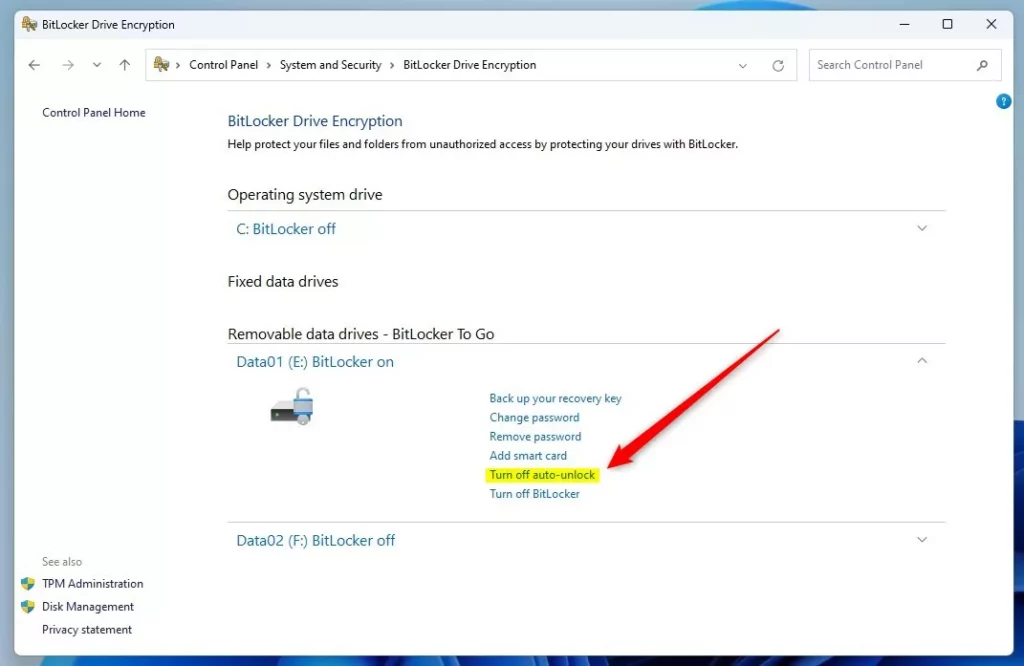Open the Privacy statement link
The height and width of the screenshot is (666, 1024).
[x=87, y=629]
